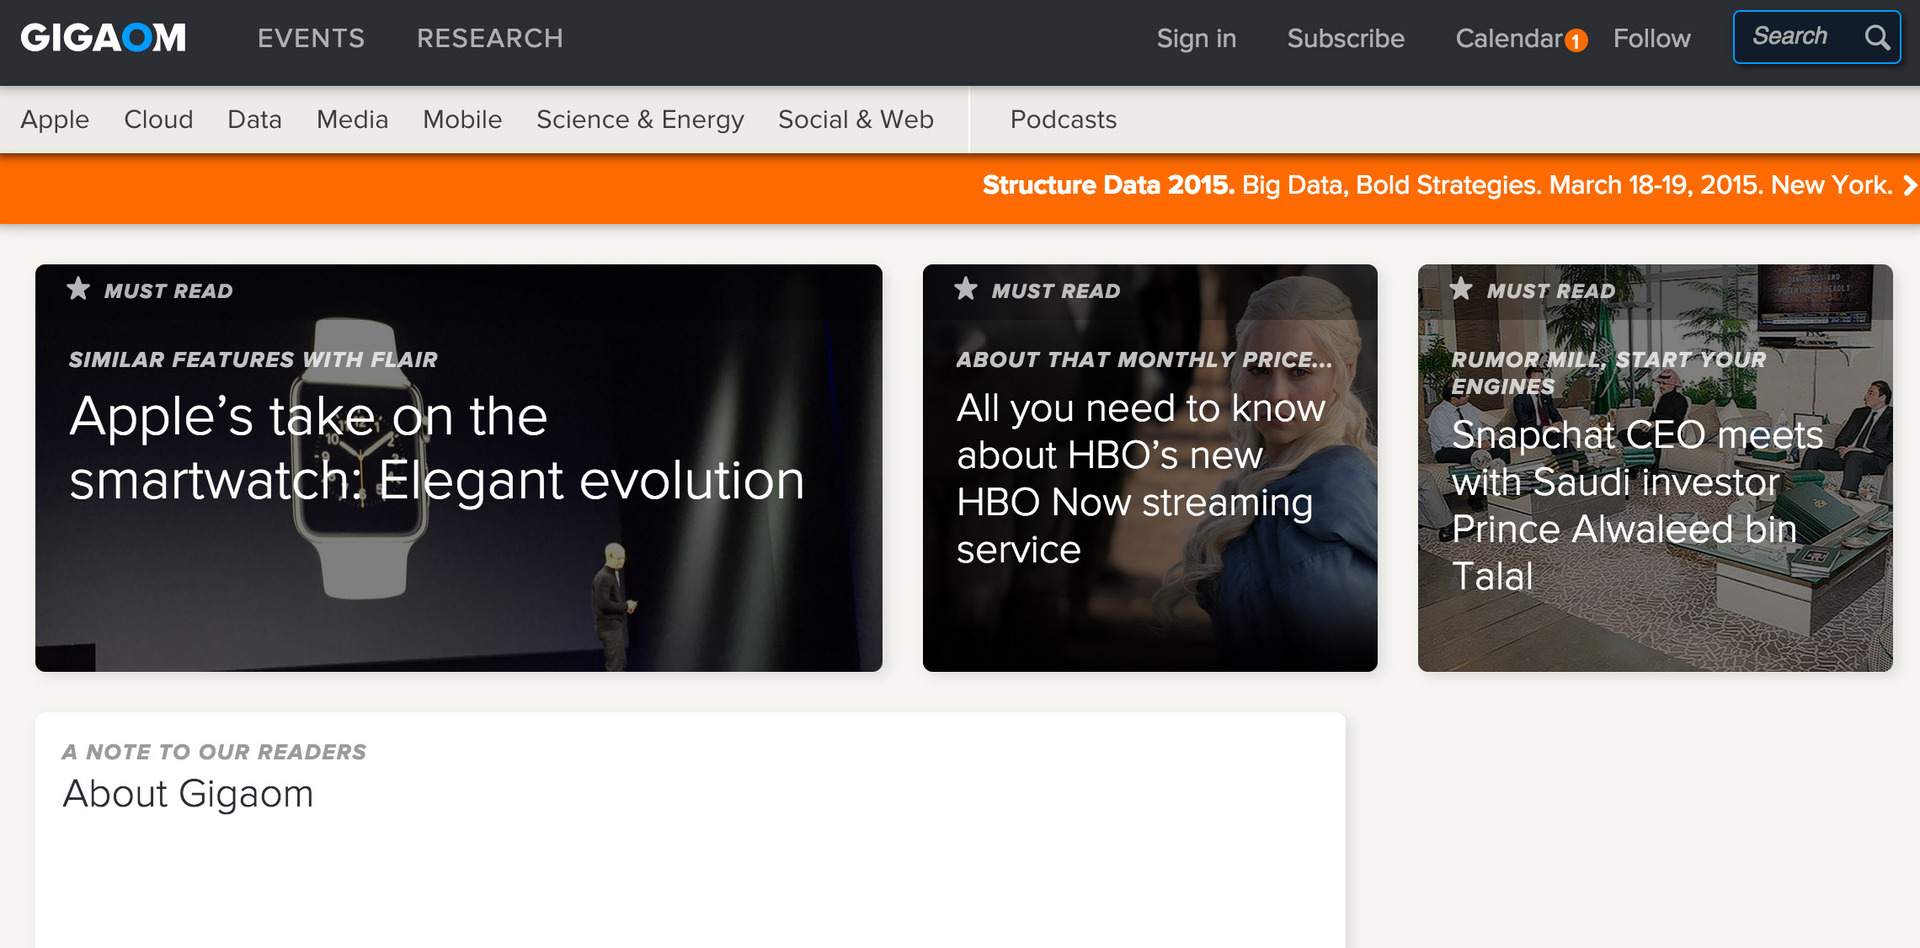Click Subscribe link
Image resolution: width=1920 pixels, height=948 pixels.
(x=1345, y=38)
